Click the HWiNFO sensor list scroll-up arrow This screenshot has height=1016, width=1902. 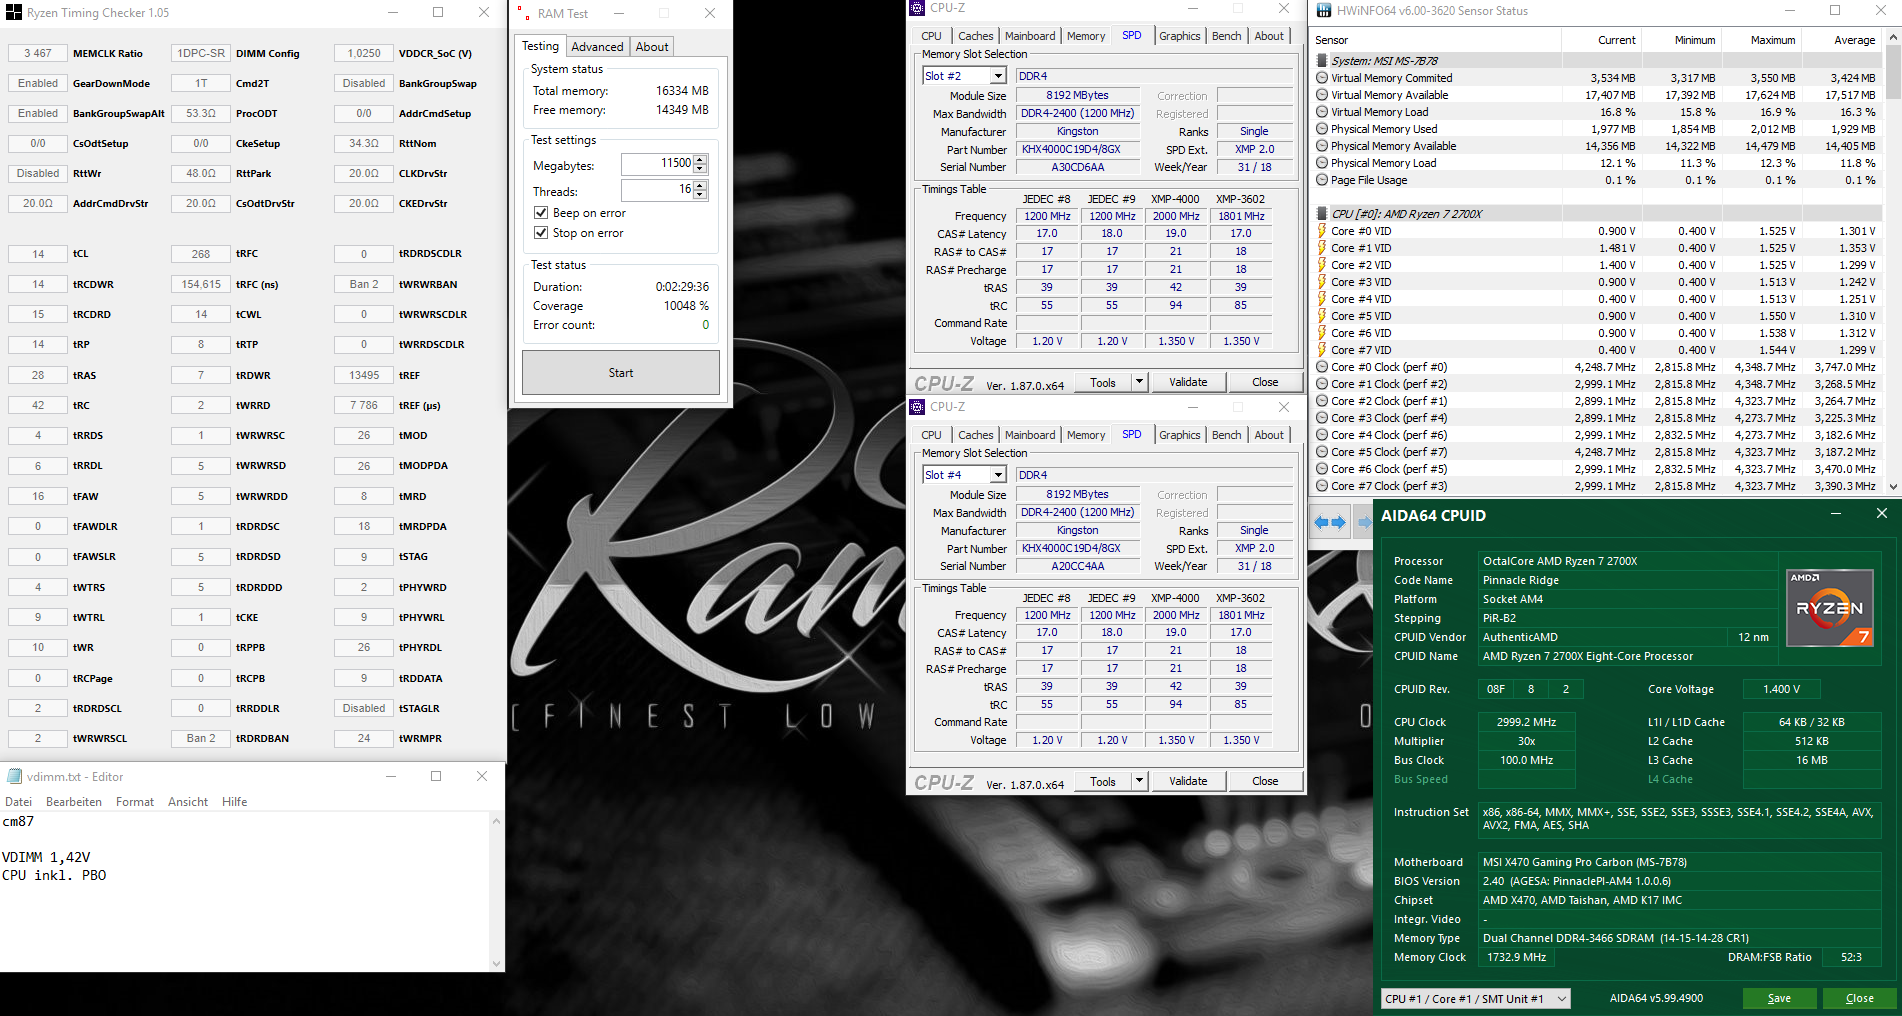[x=1893, y=39]
